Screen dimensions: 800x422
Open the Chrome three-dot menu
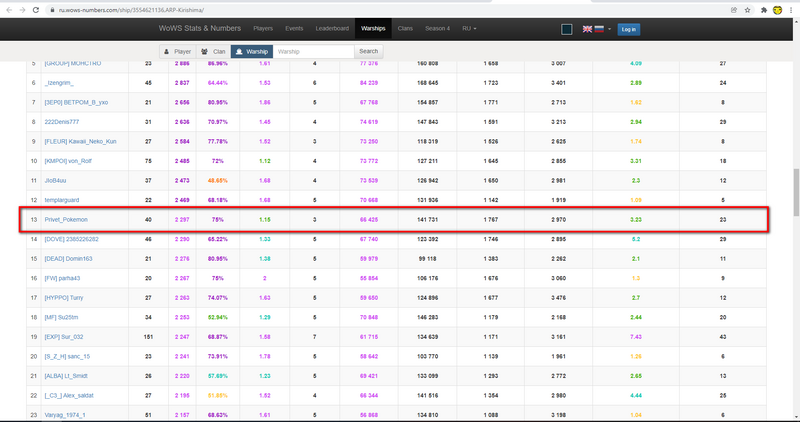tap(791, 9)
